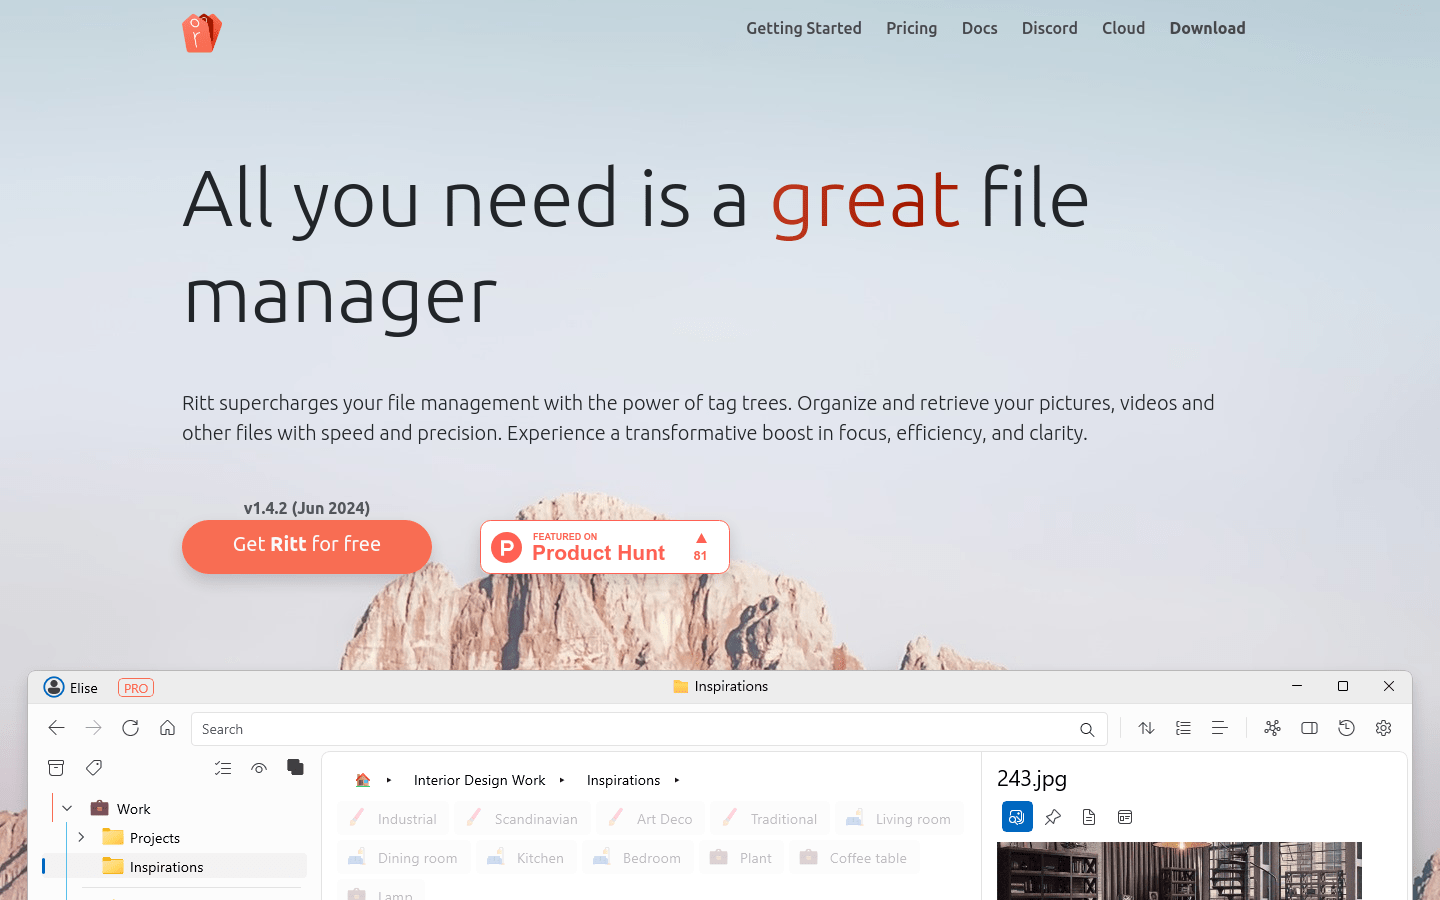Click the PRO badge next to Elise
The width and height of the screenshot is (1440, 900).
coord(136,688)
